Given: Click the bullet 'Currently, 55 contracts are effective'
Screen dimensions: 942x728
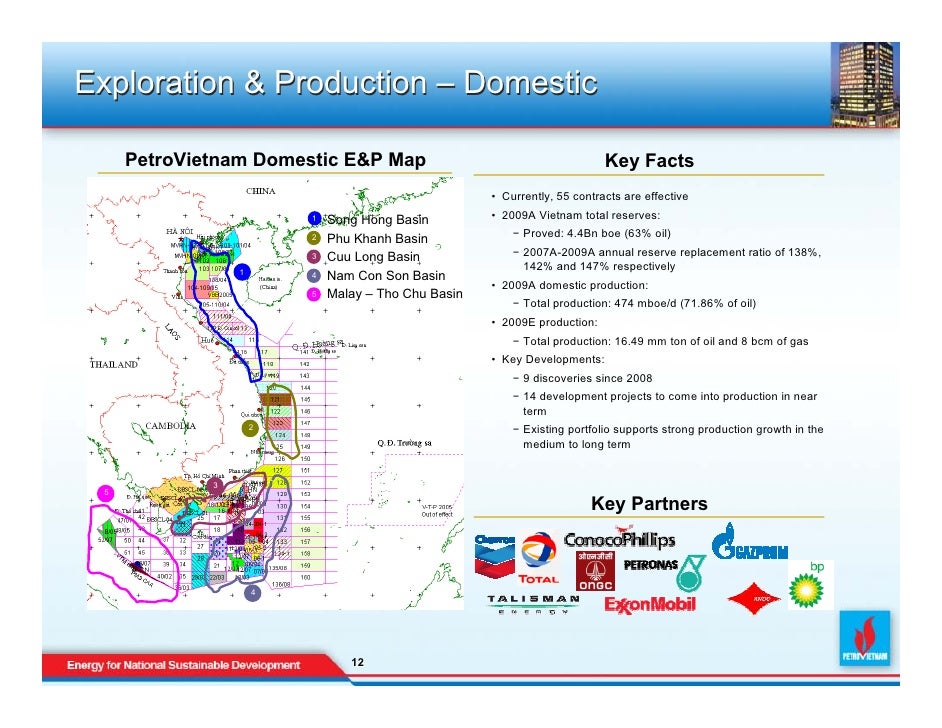Looking at the screenshot, I should pos(595,196).
